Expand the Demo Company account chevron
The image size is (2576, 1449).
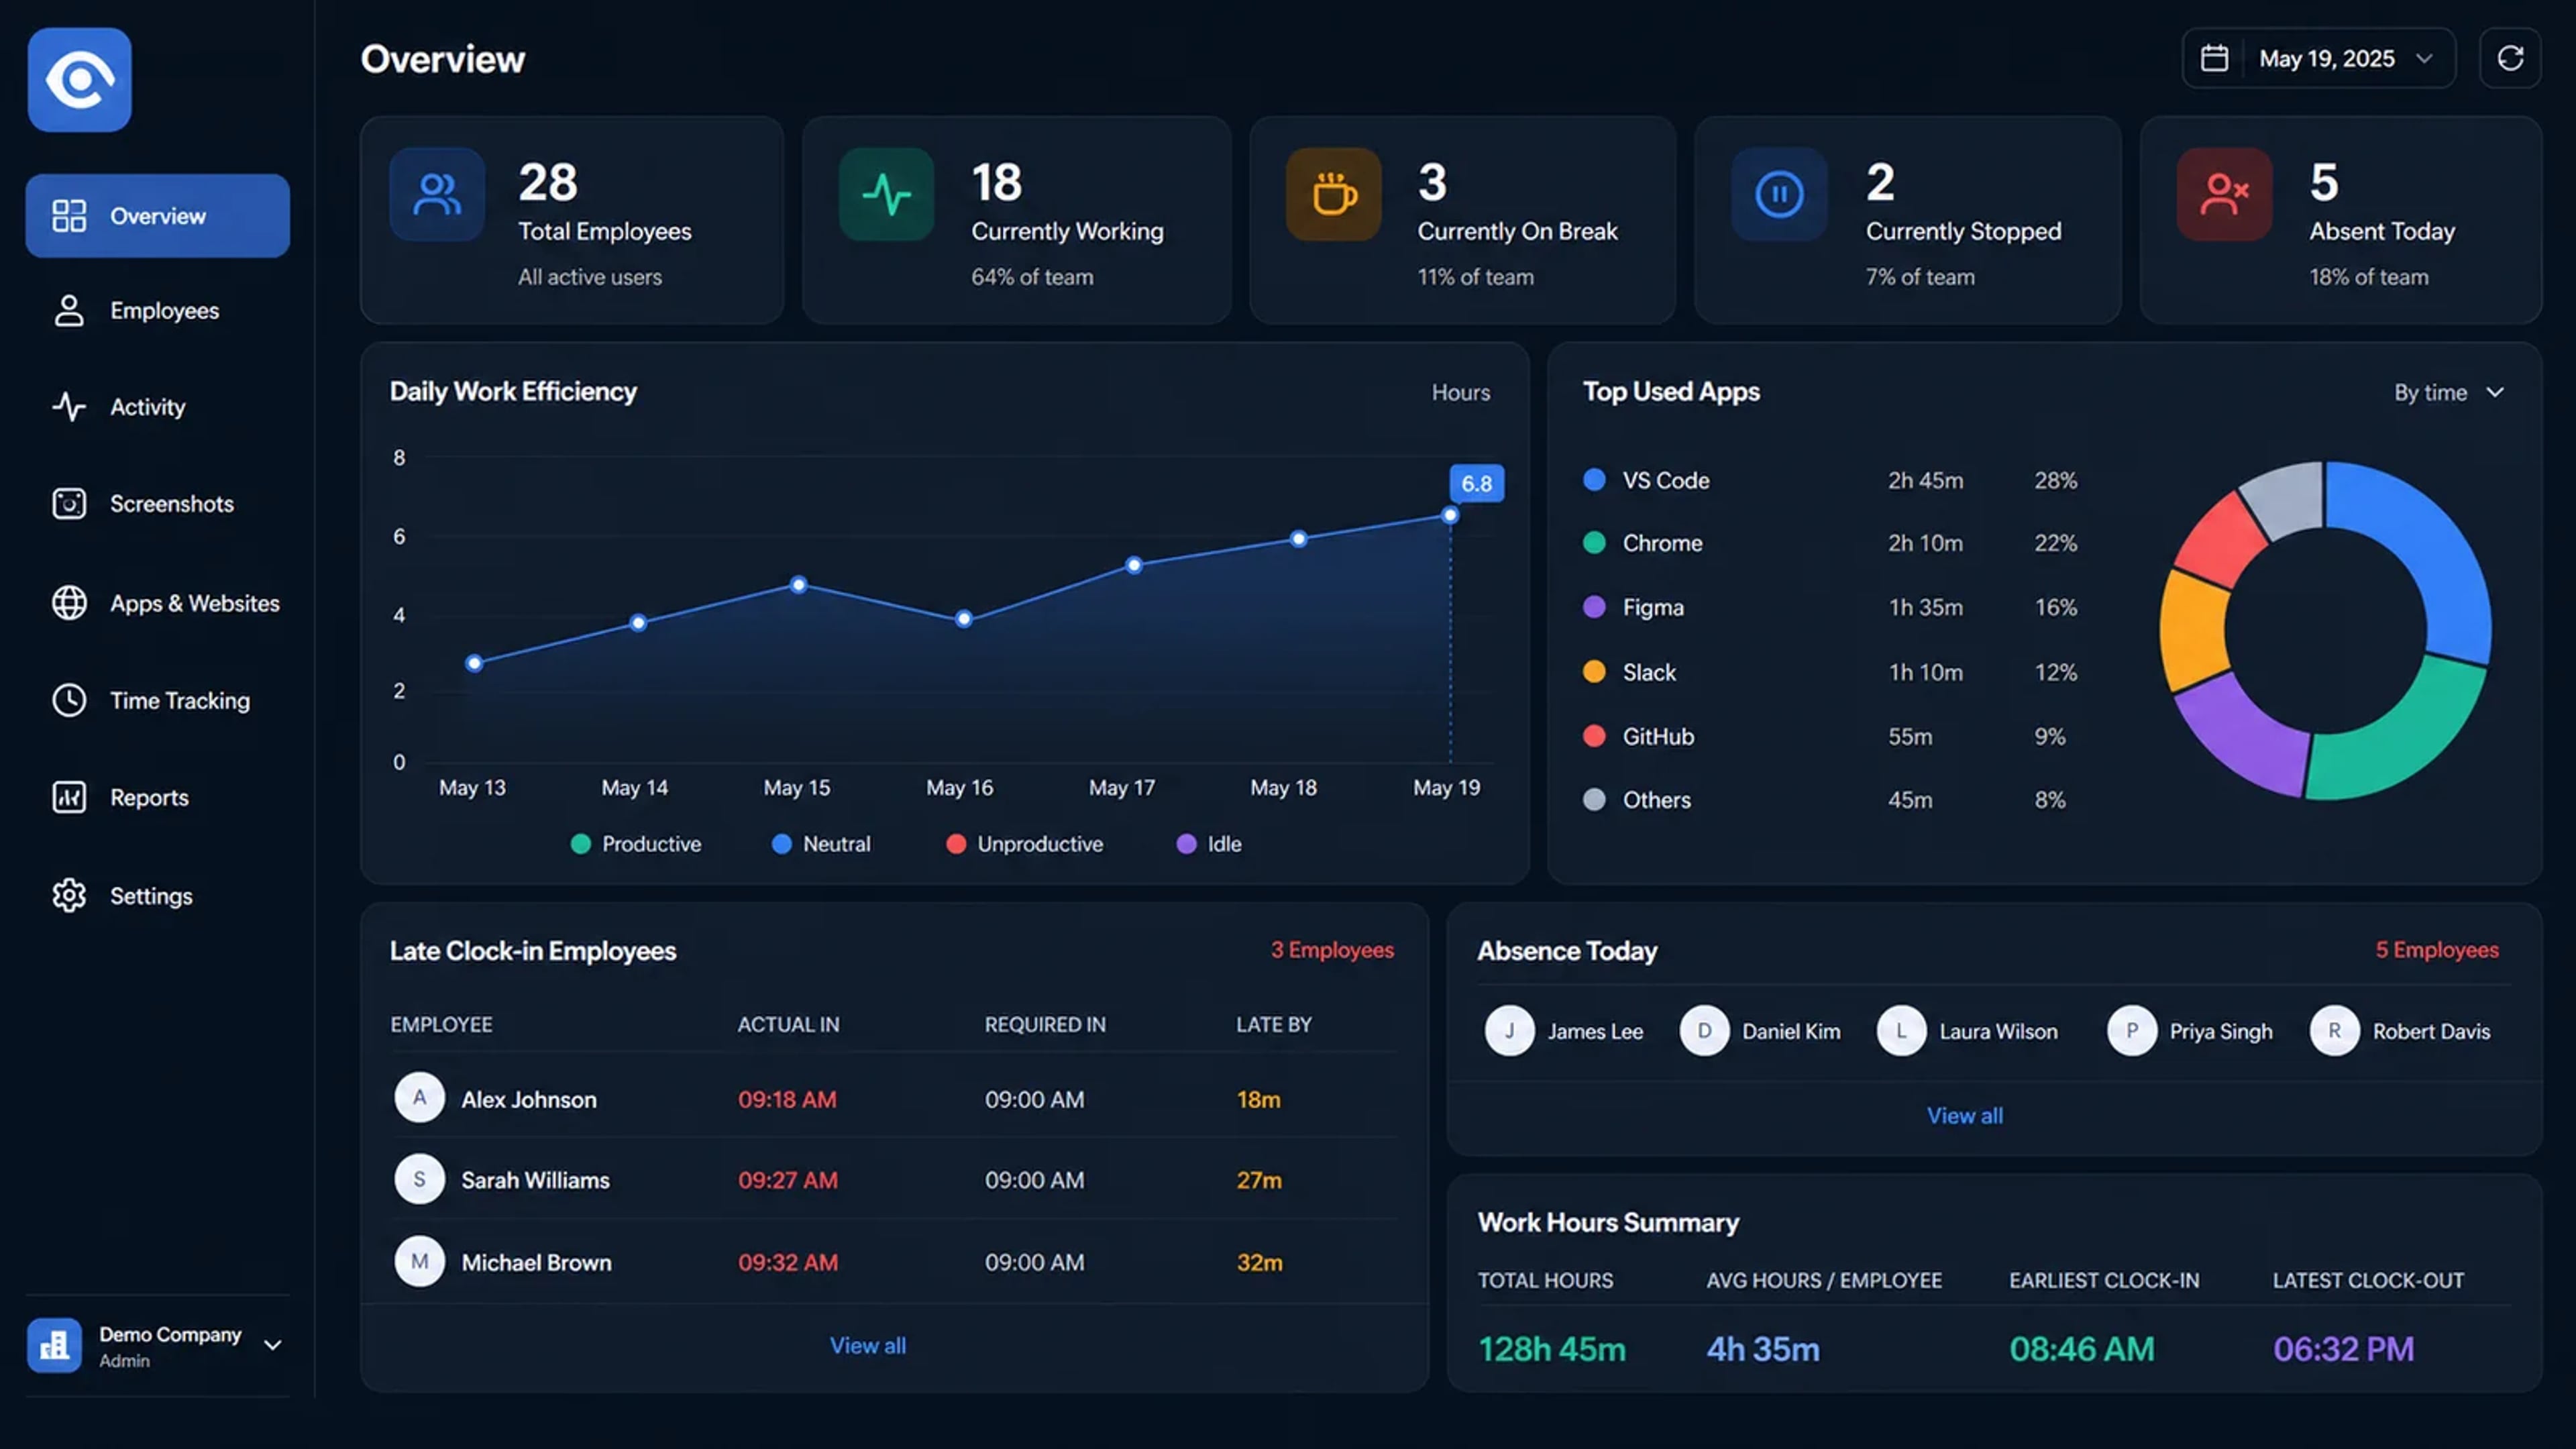point(272,1345)
